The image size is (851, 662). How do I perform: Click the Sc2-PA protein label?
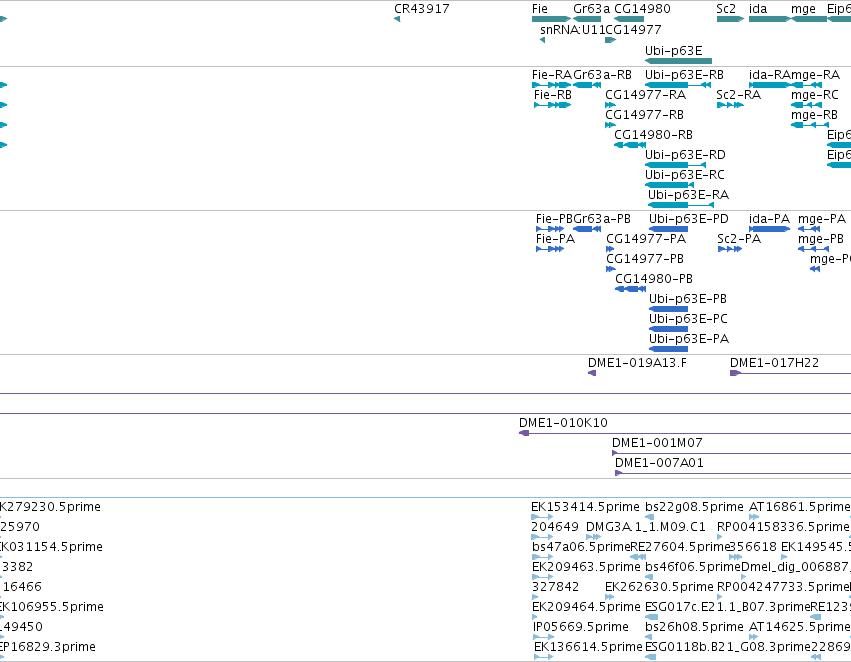(739, 239)
